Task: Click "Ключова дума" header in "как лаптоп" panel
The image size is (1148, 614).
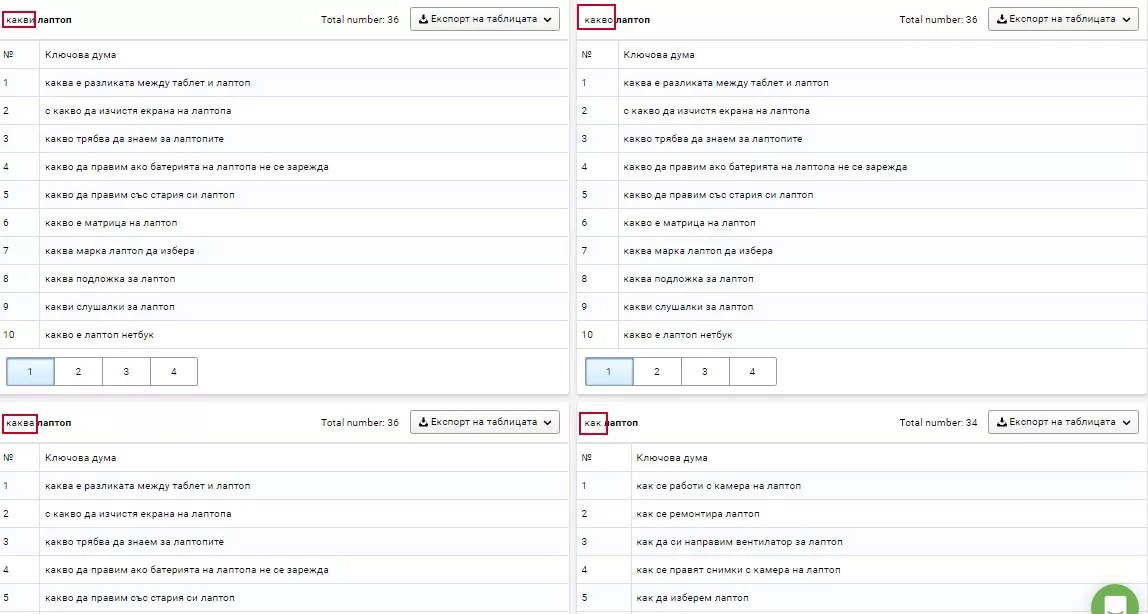Action: click(x=672, y=458)
